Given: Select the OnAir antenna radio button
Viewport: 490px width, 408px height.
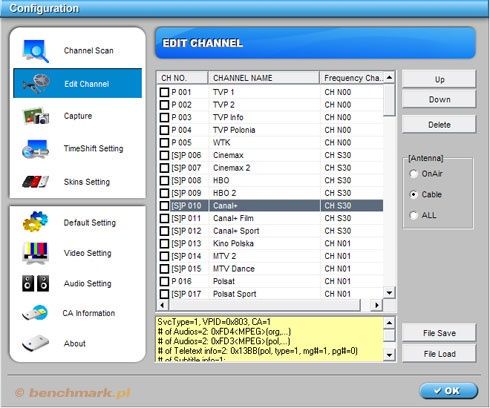Looking at the screenshot, I should [414, 174].
